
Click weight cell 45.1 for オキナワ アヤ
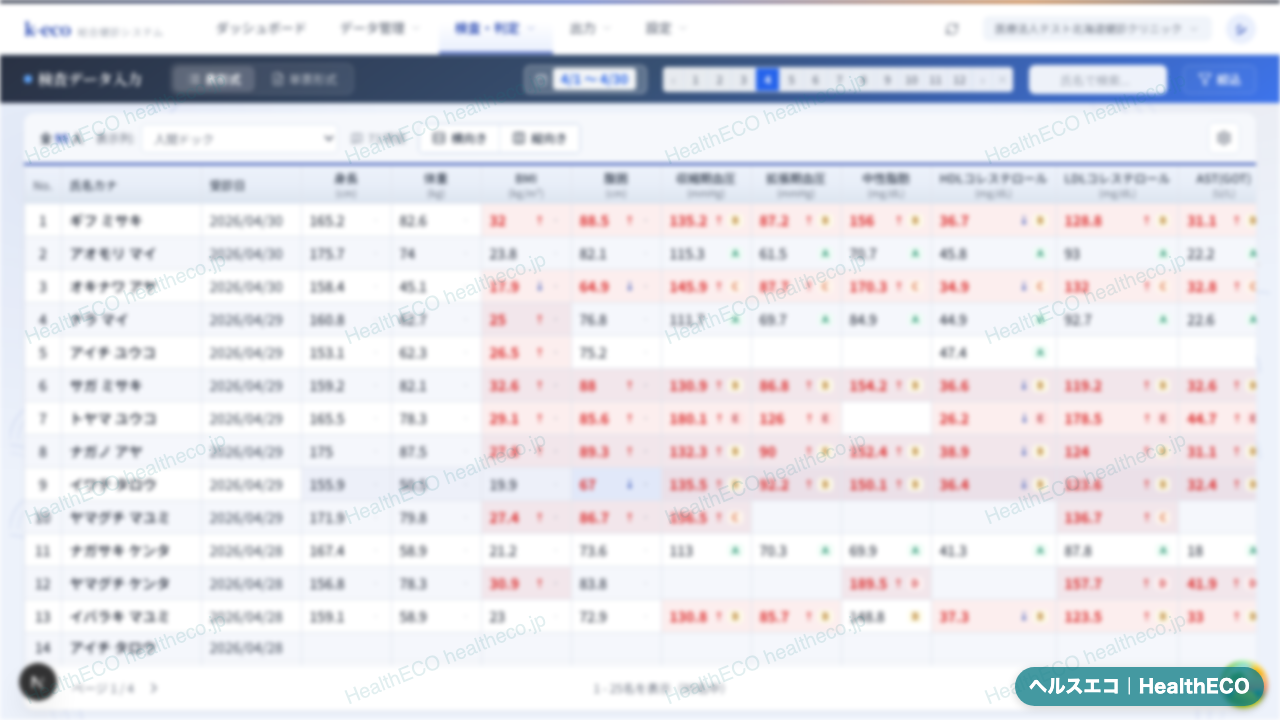[436, 287]
